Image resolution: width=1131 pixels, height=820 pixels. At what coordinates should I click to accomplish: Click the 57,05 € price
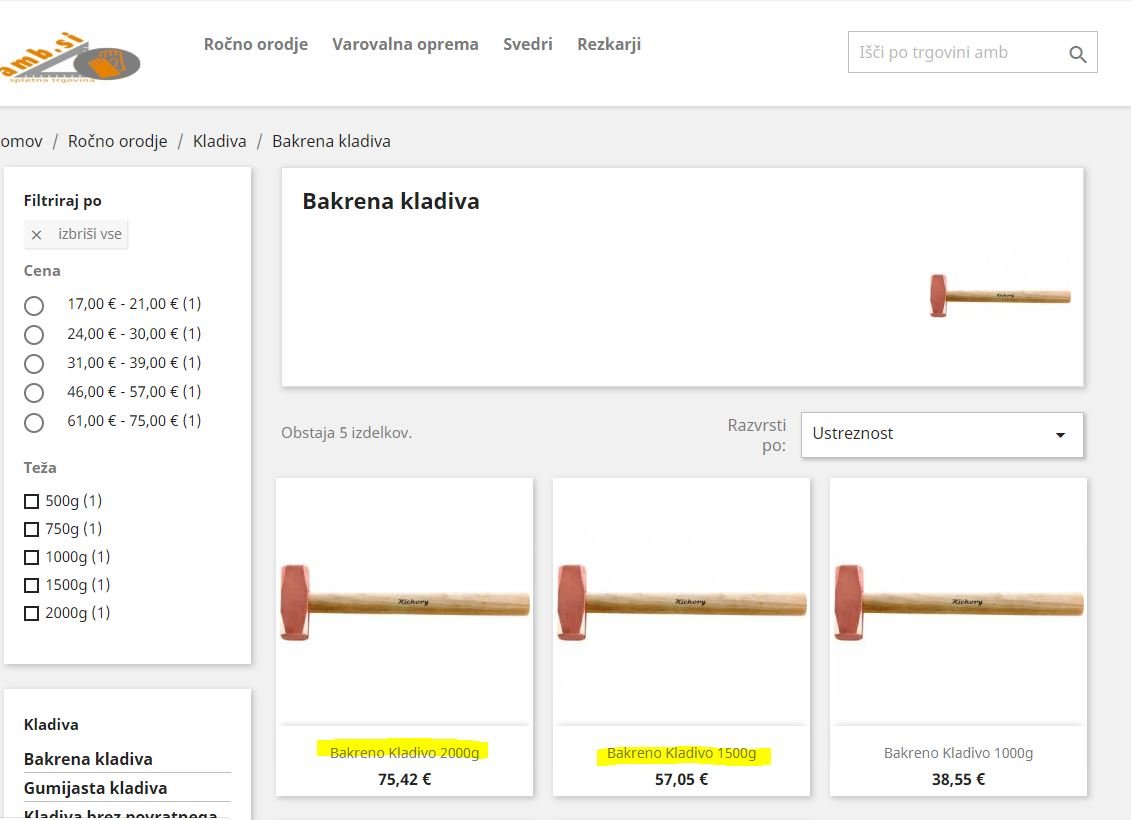coord(682,780)
